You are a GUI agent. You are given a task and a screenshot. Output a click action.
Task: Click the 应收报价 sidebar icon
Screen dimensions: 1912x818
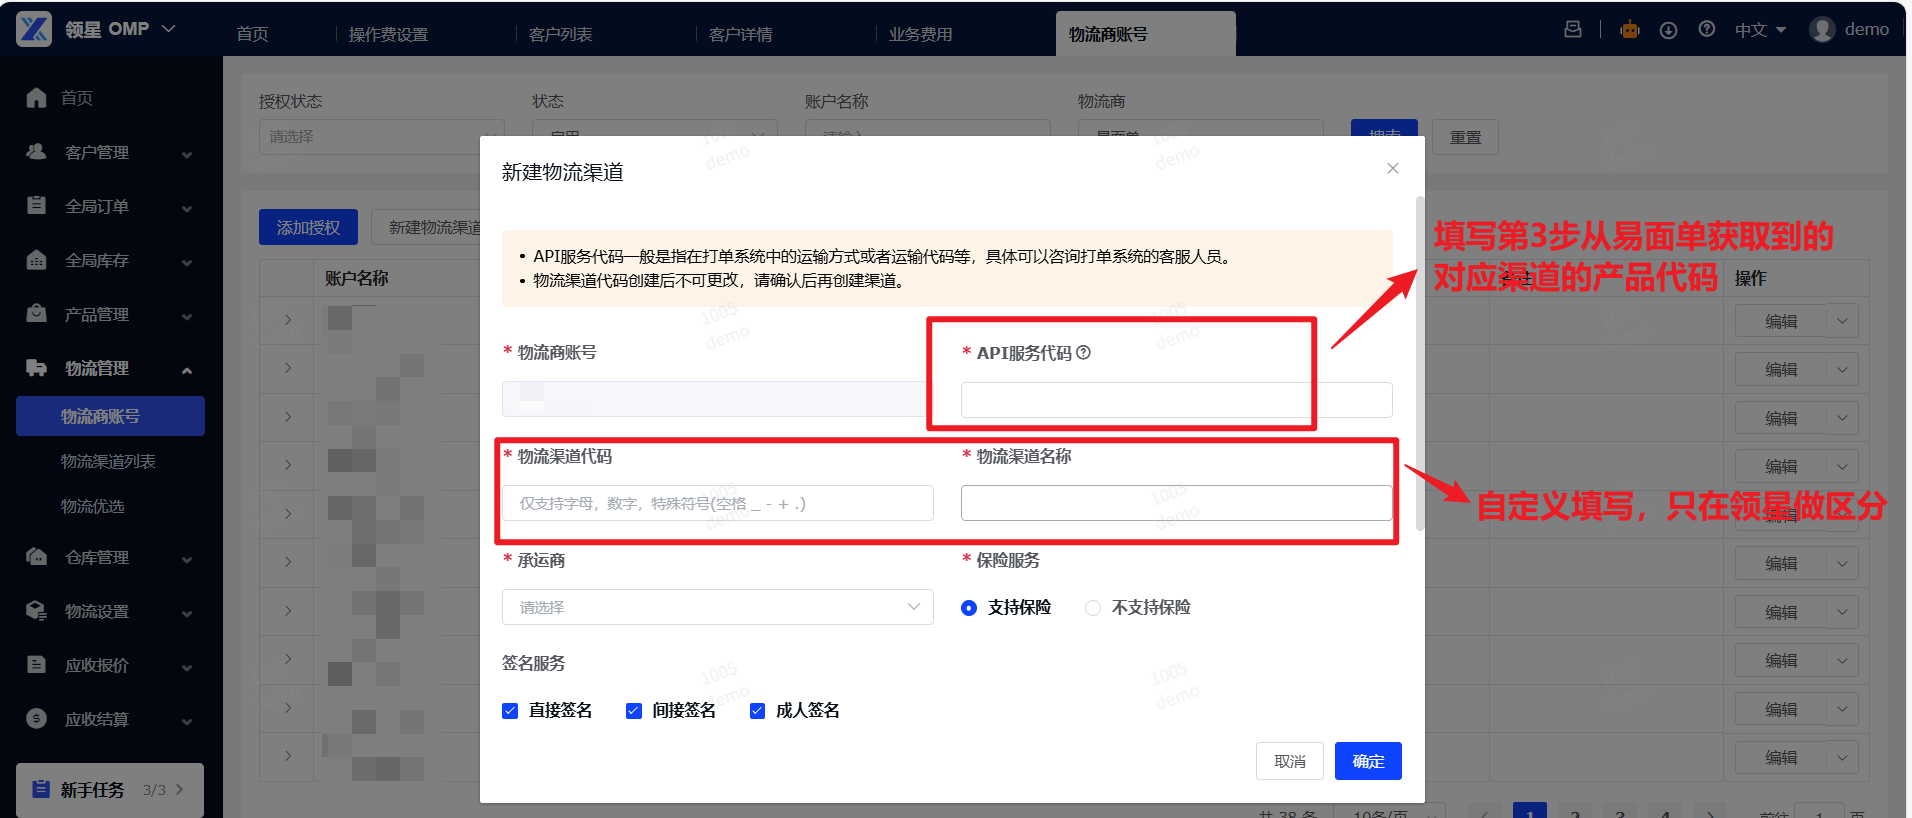[x=37, y=665]
